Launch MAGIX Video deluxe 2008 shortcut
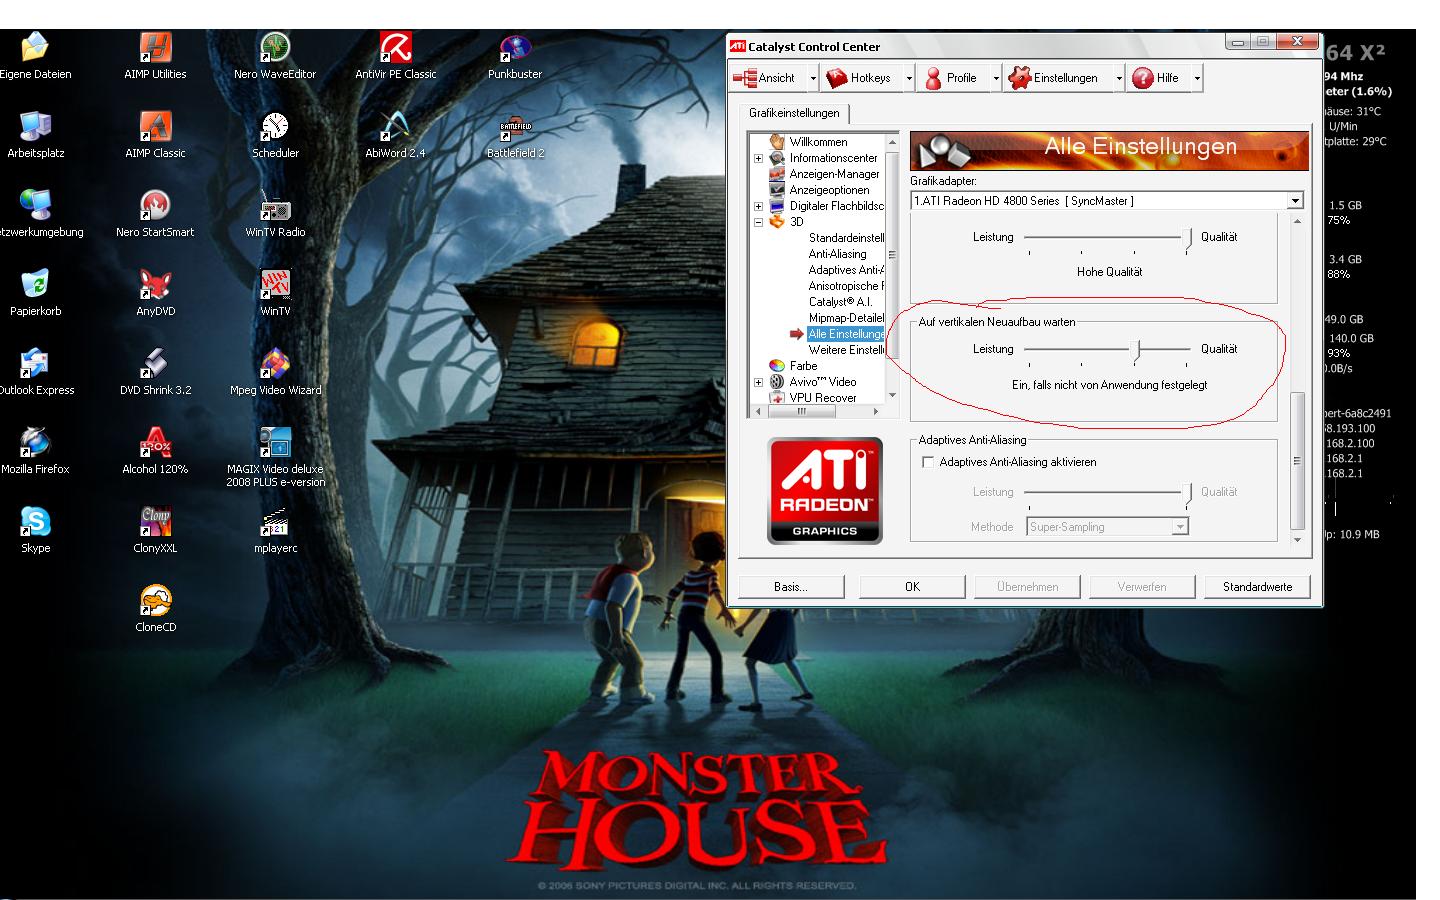This screenshot has width=1440, height=900. 275,442
